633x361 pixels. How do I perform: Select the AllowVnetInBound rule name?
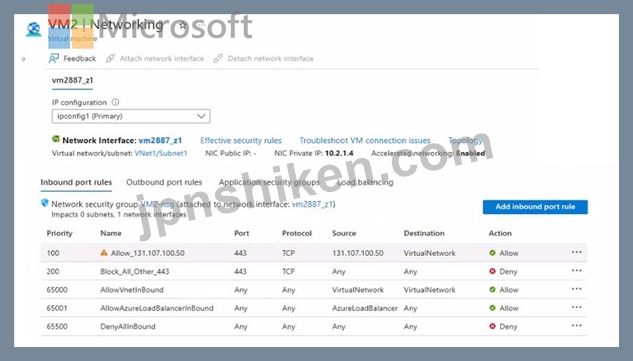pos(132,290)
